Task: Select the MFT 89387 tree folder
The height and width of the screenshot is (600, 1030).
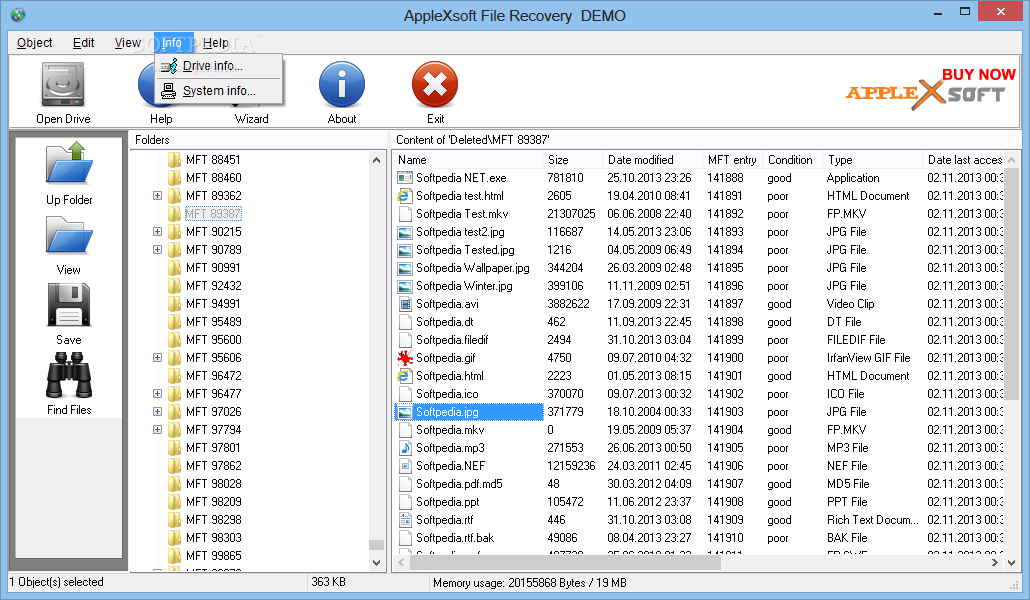Action: [x=213, y=214]
